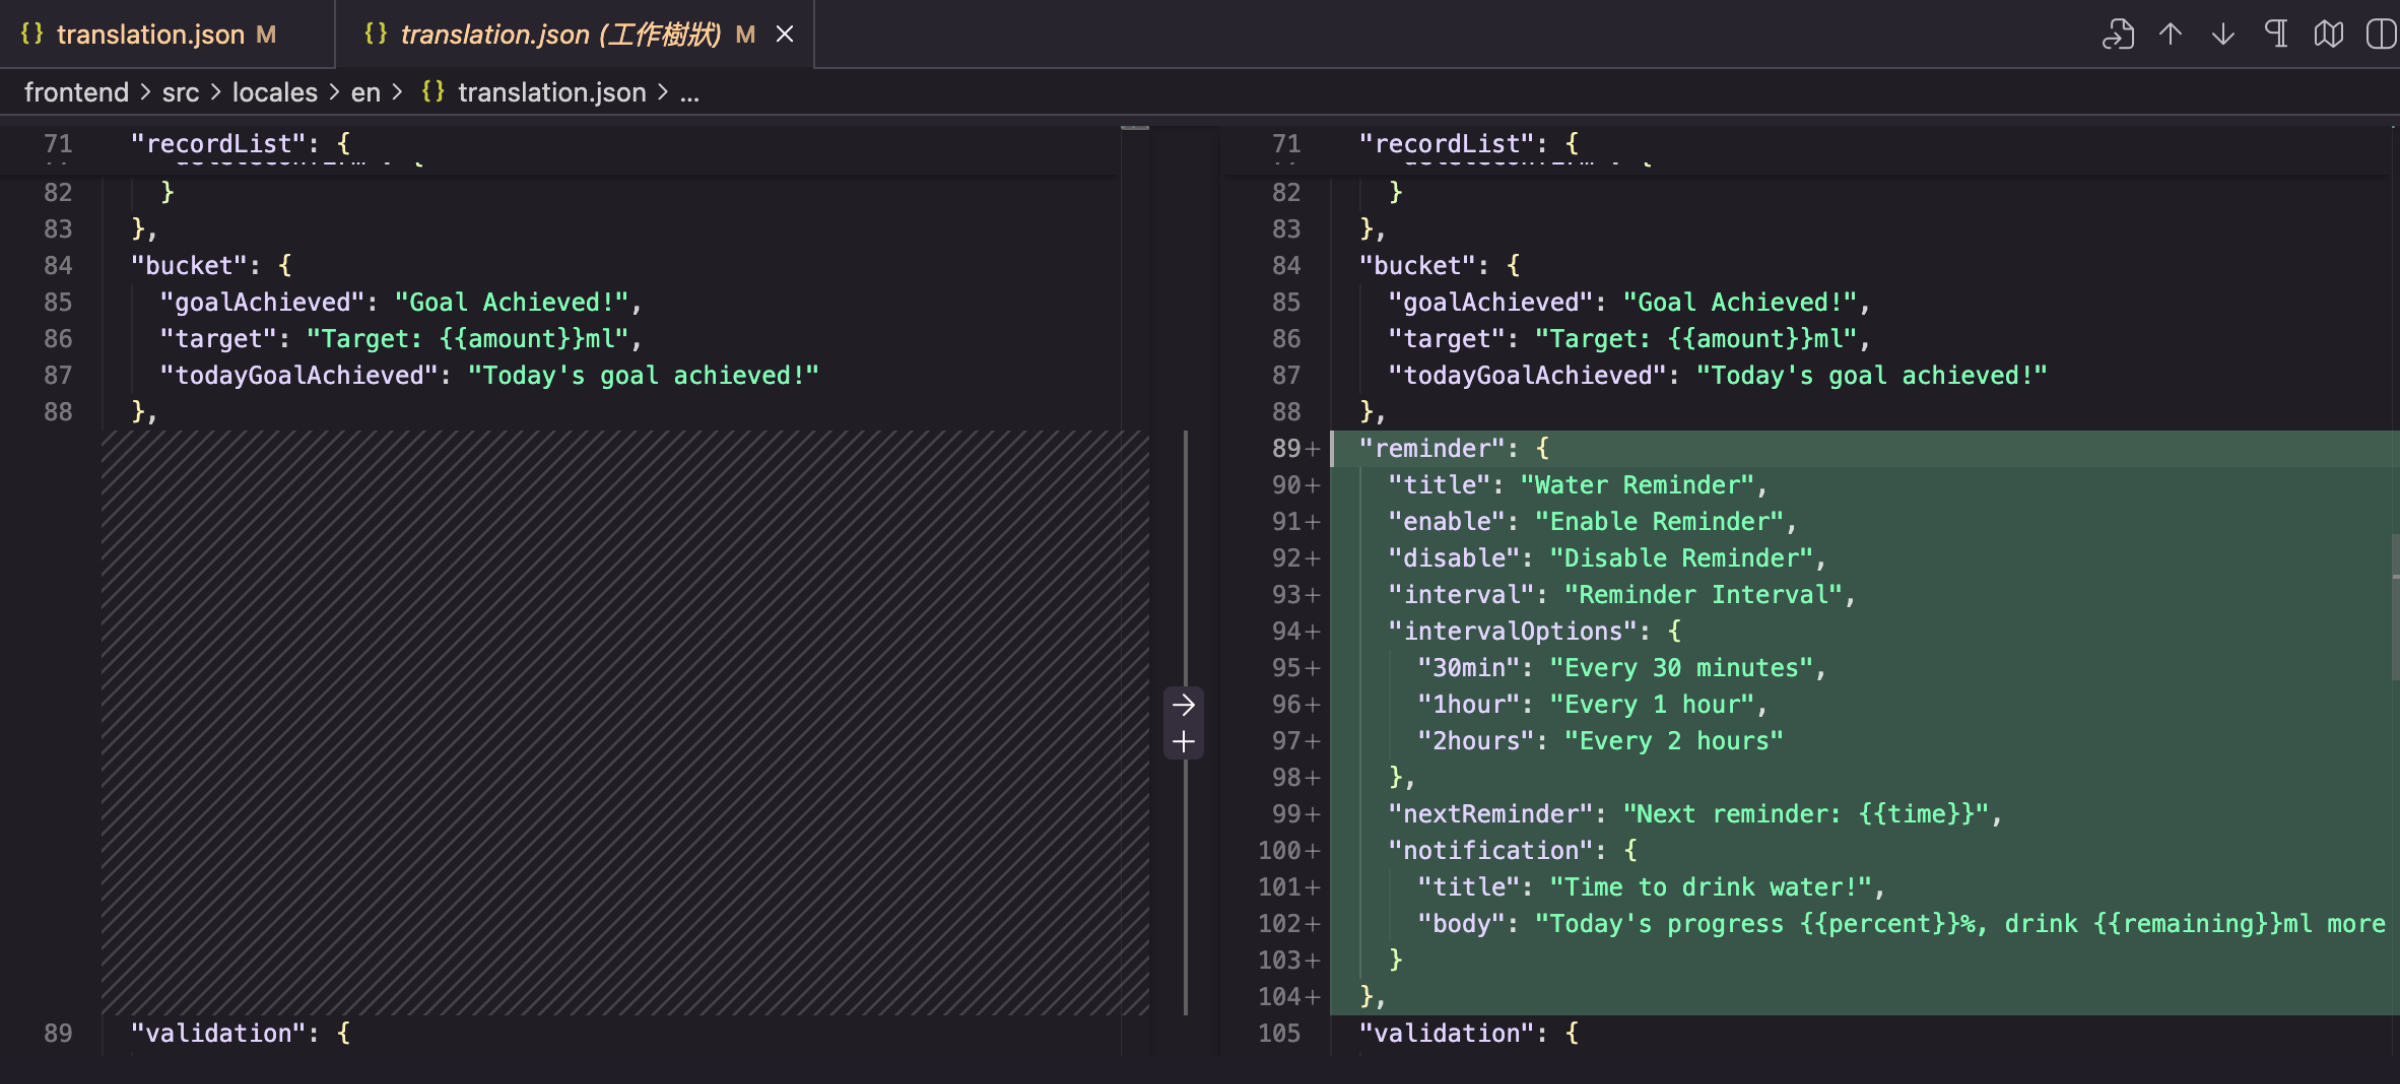
Task: Click the left editor's scrollbar track
Action: point(1133,600)
